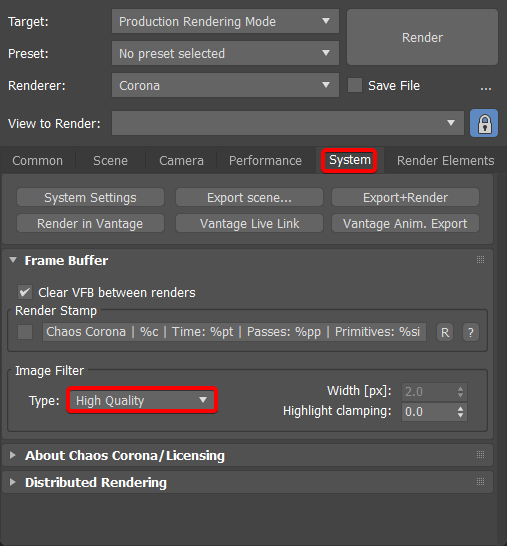507x546 pixels.
Task: Enable the Render Stamp checkbox
Action: (x=25, y=332)
